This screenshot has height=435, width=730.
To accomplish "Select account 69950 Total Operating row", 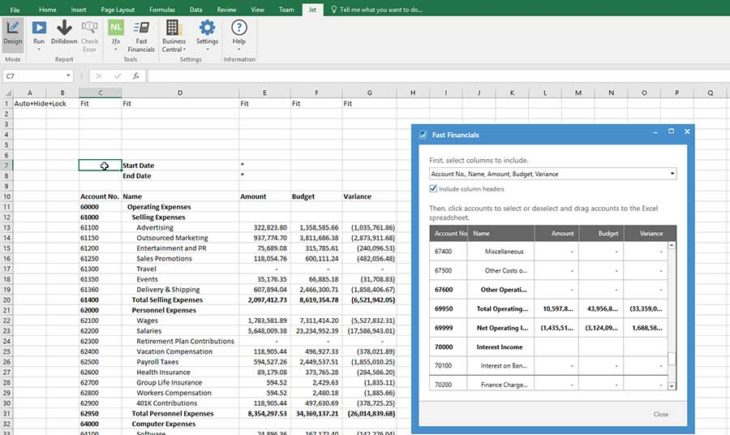I will pyautogui.click(x=548, y=309).
